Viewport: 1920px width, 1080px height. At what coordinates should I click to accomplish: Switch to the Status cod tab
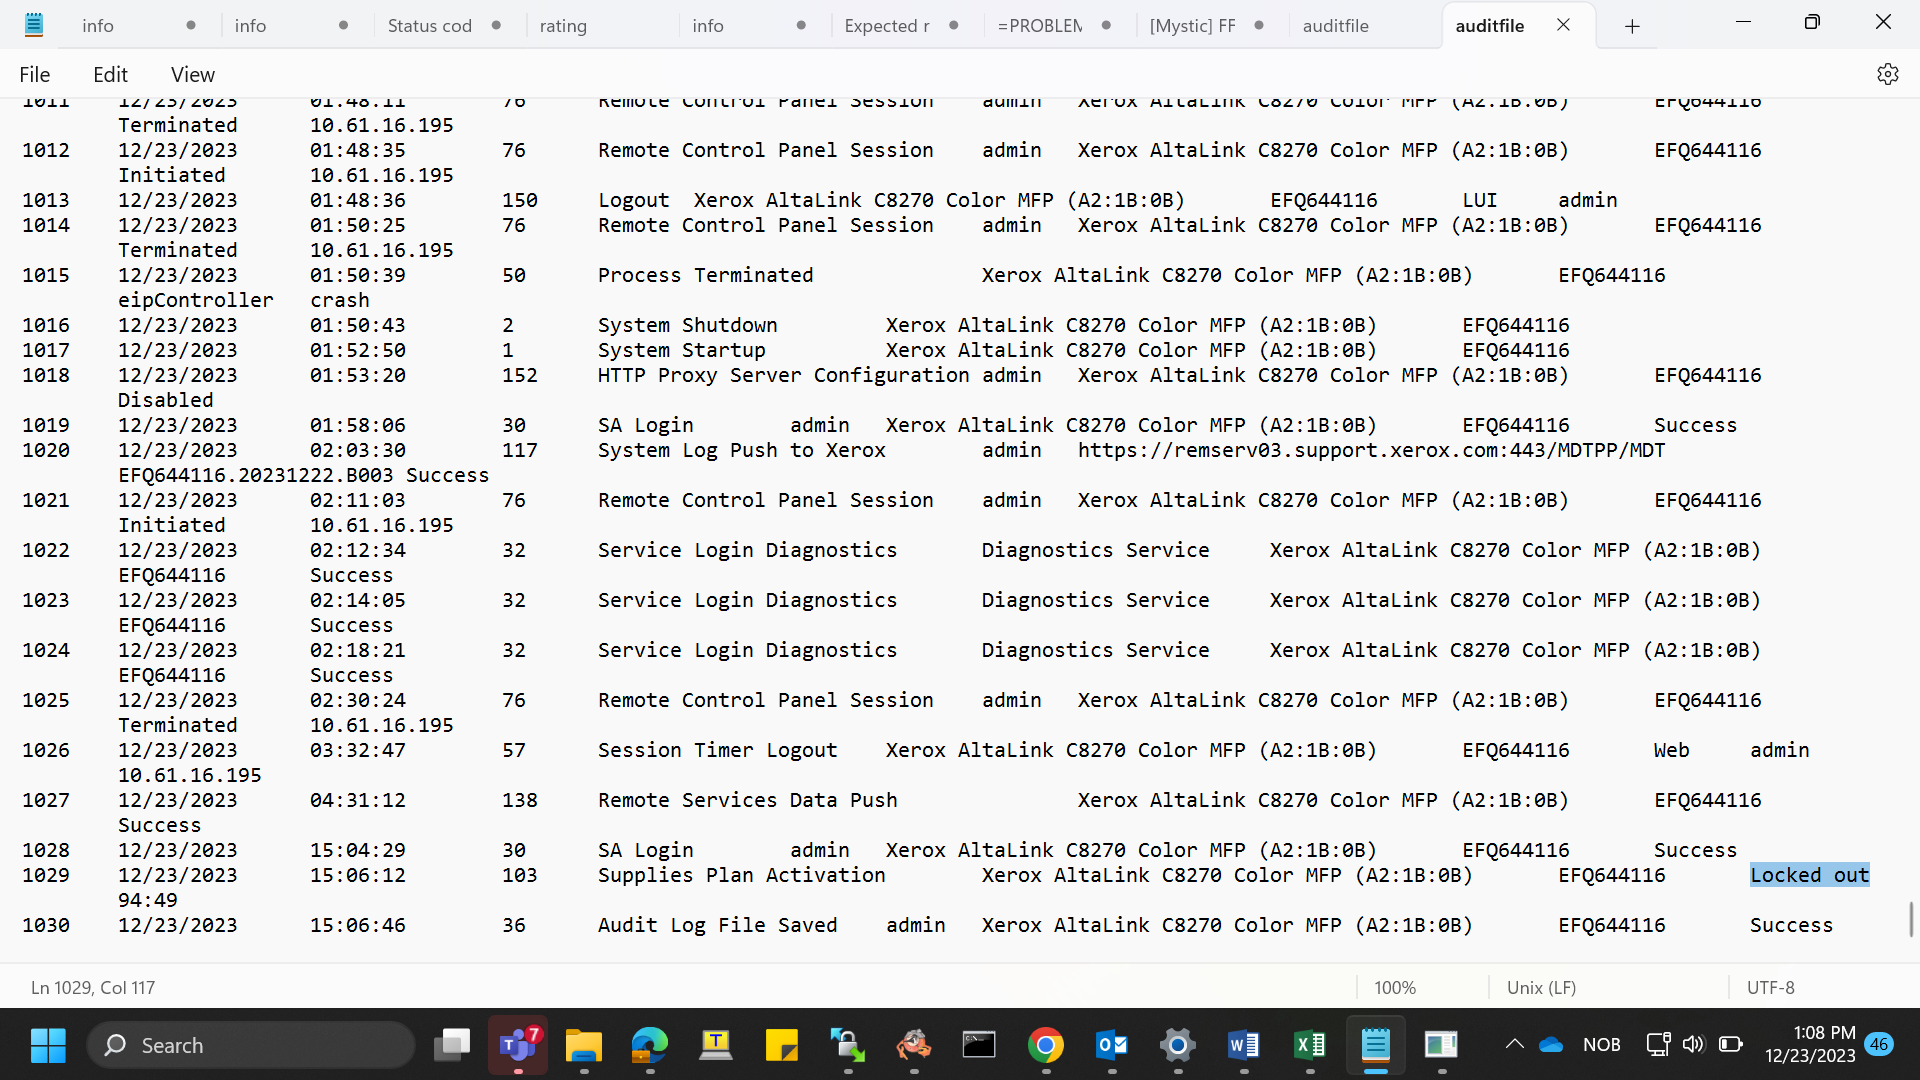429,26
